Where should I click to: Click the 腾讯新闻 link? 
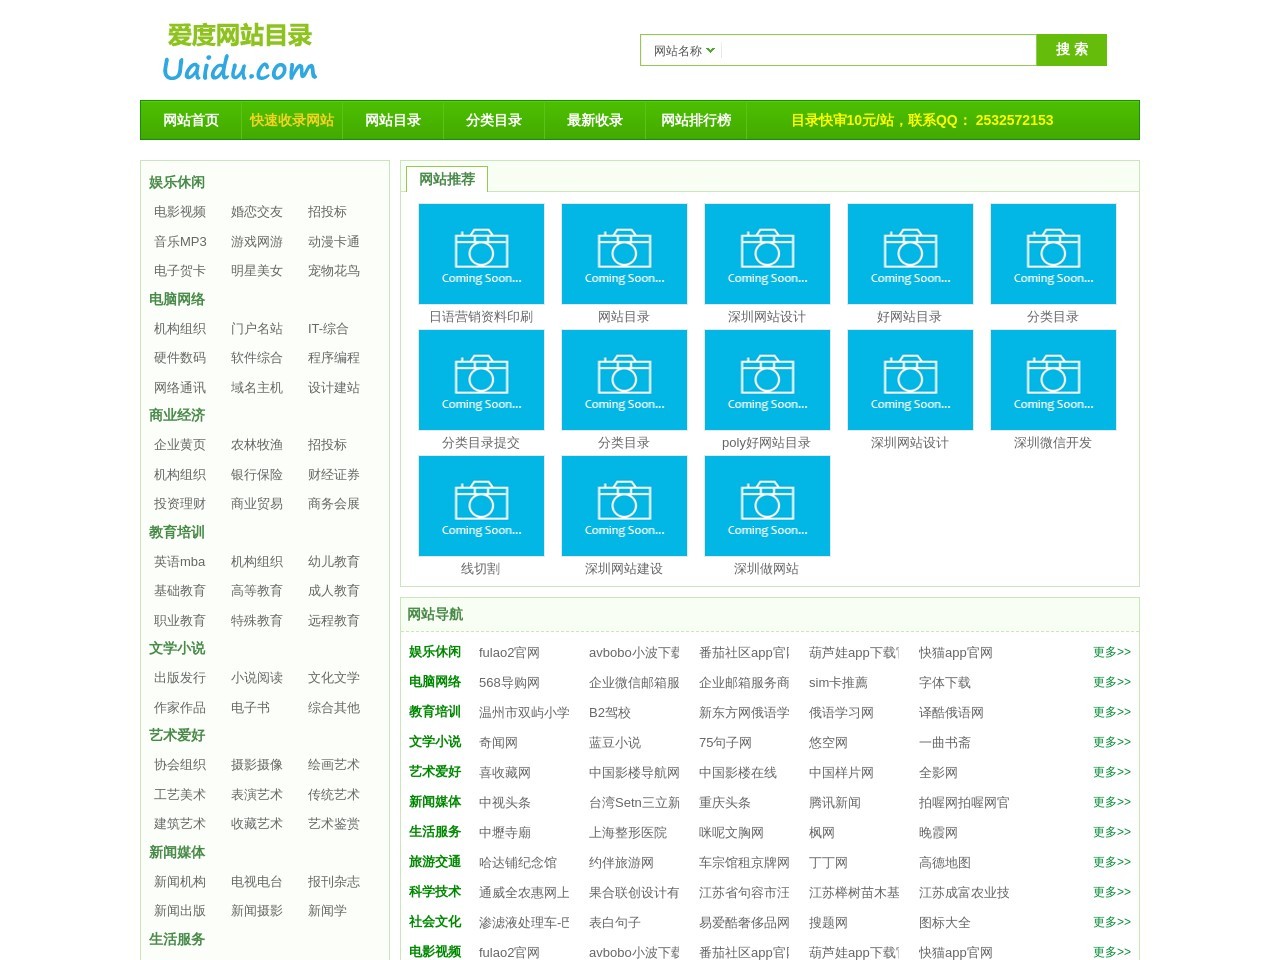(x=835, y=803)
